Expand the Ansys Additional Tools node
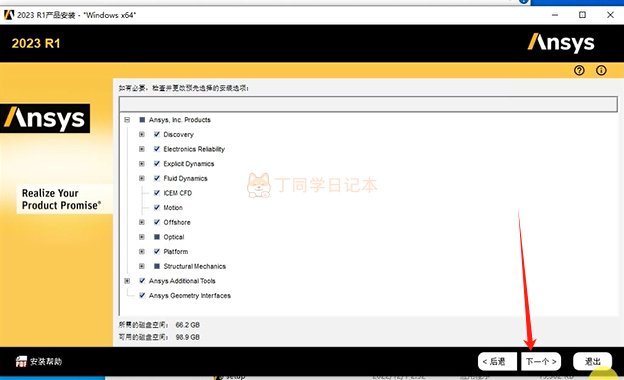 127,281
